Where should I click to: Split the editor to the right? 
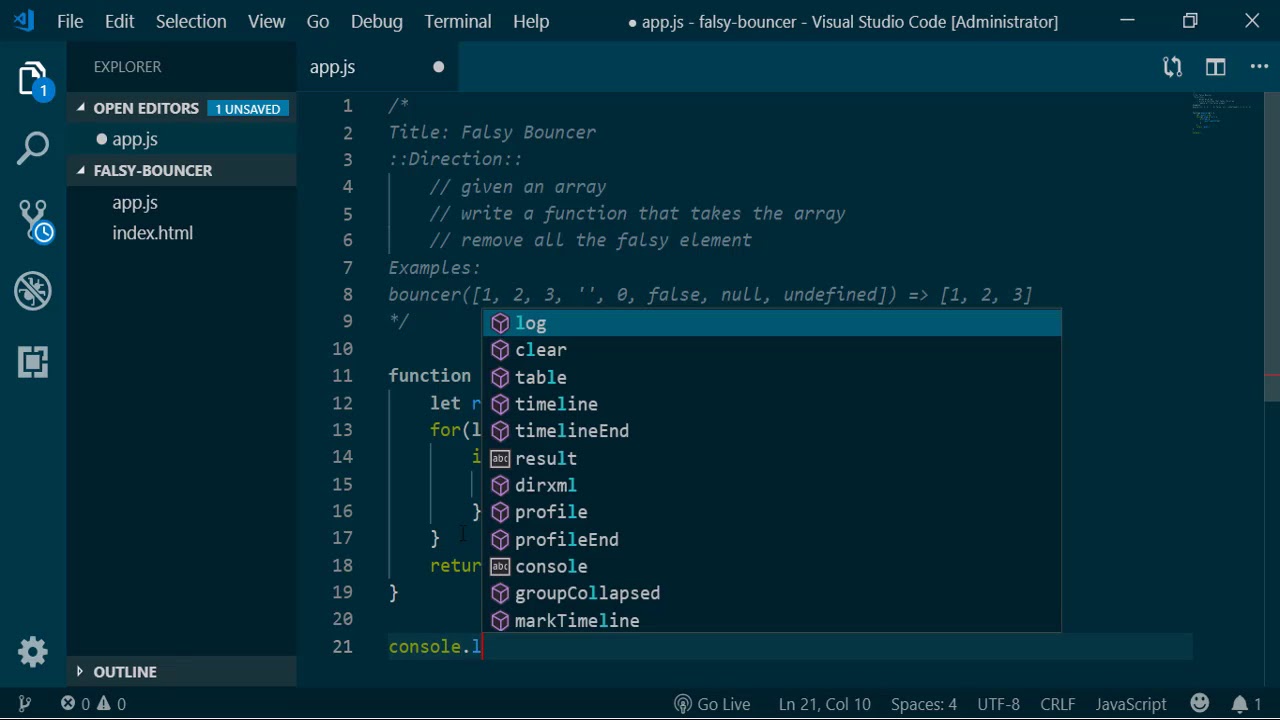tap(1215, 67)
